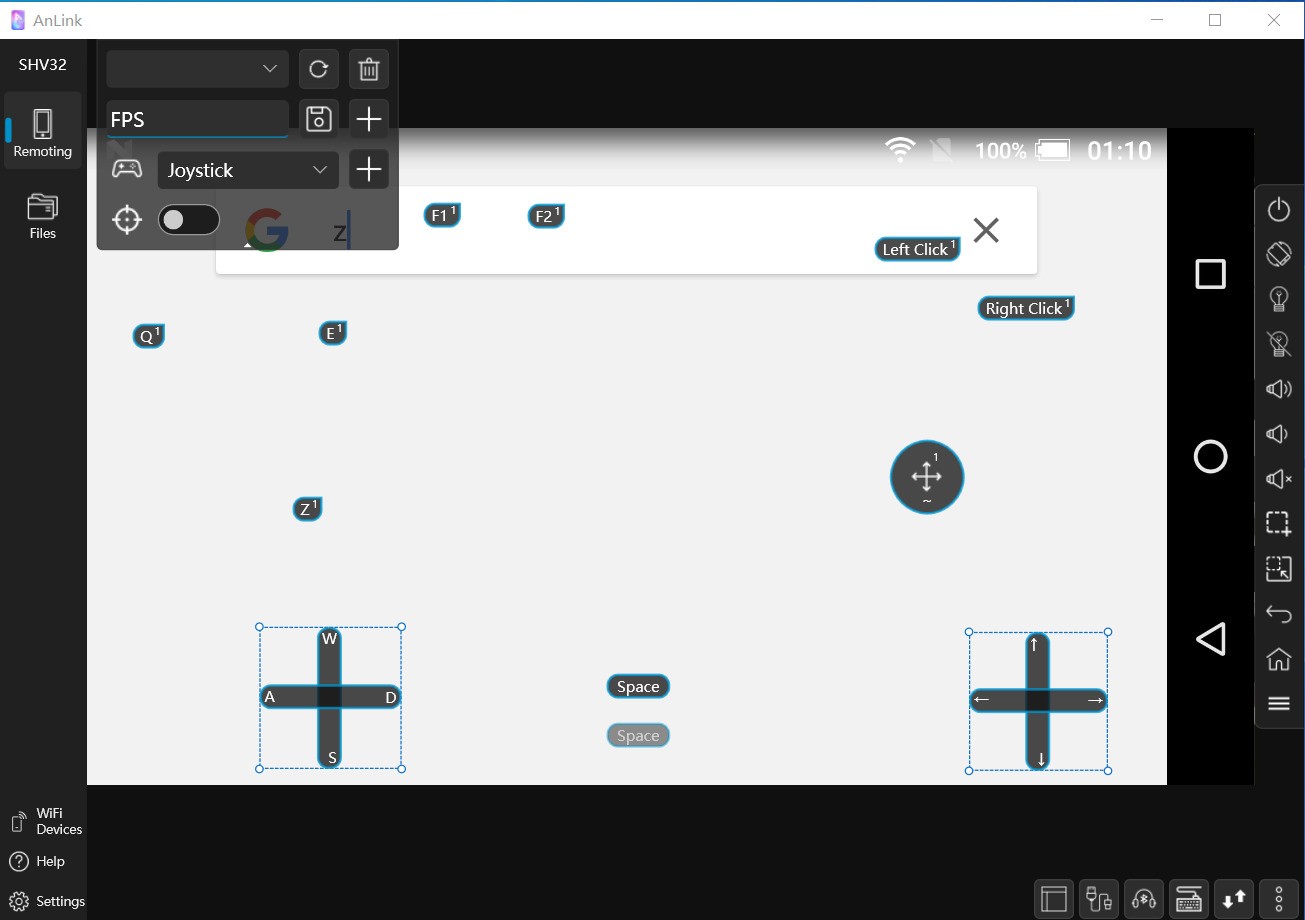Save the FPS keymap profile

coord(319,120)
